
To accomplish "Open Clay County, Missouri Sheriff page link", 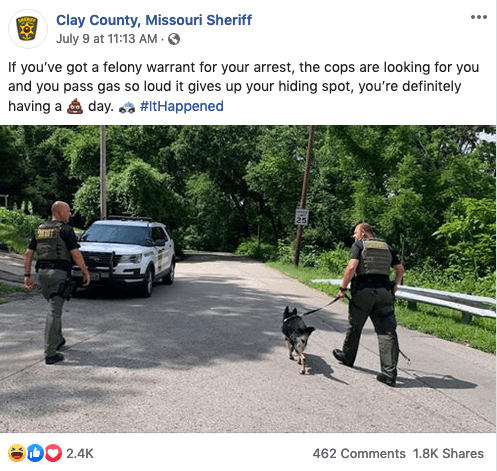I will tap(154, 20).
